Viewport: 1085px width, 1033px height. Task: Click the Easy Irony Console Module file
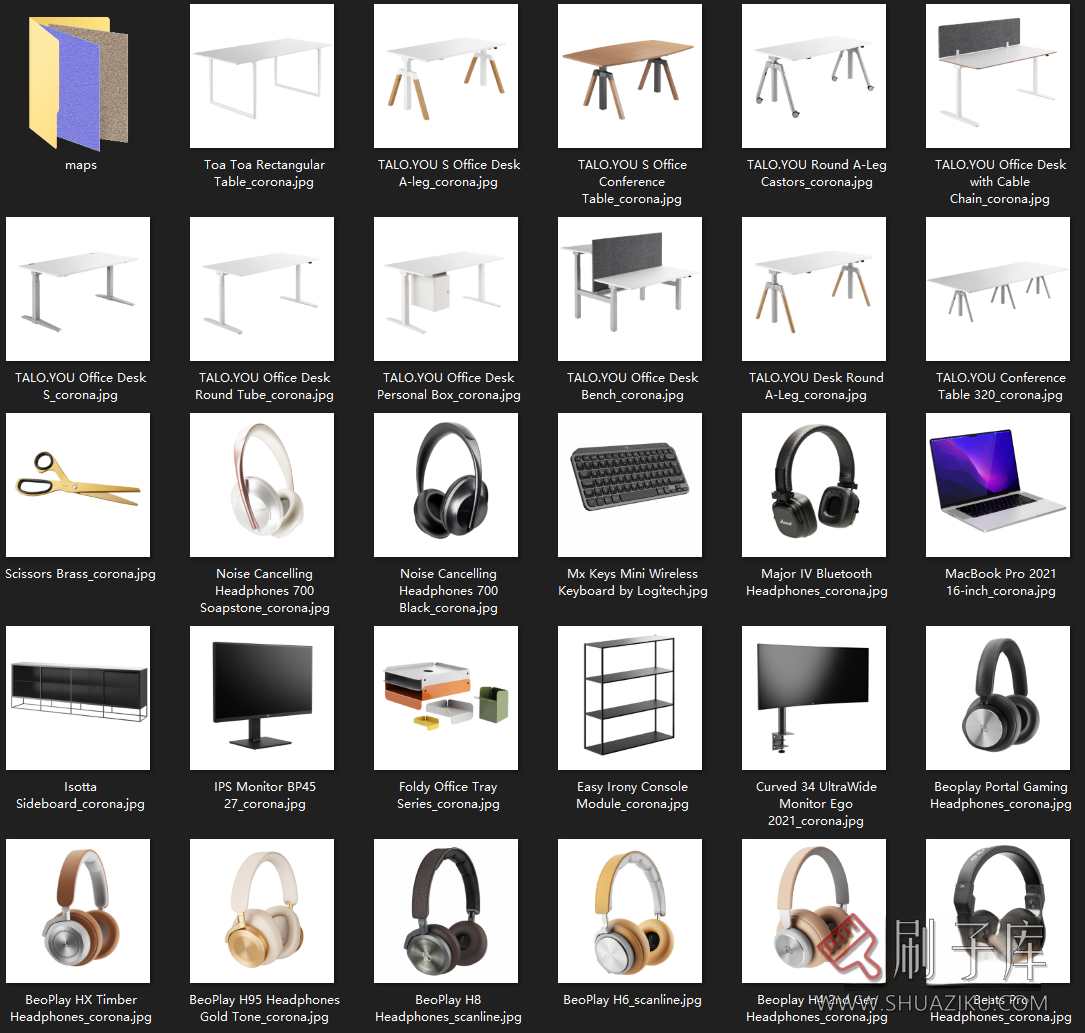(x=630, y=698)
